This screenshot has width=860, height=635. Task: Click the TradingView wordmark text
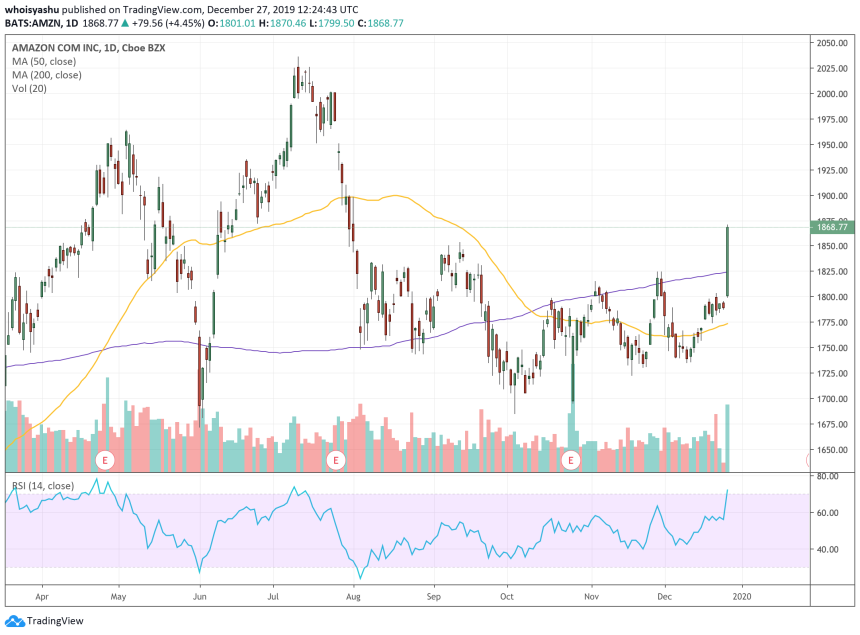click(55, 621)
